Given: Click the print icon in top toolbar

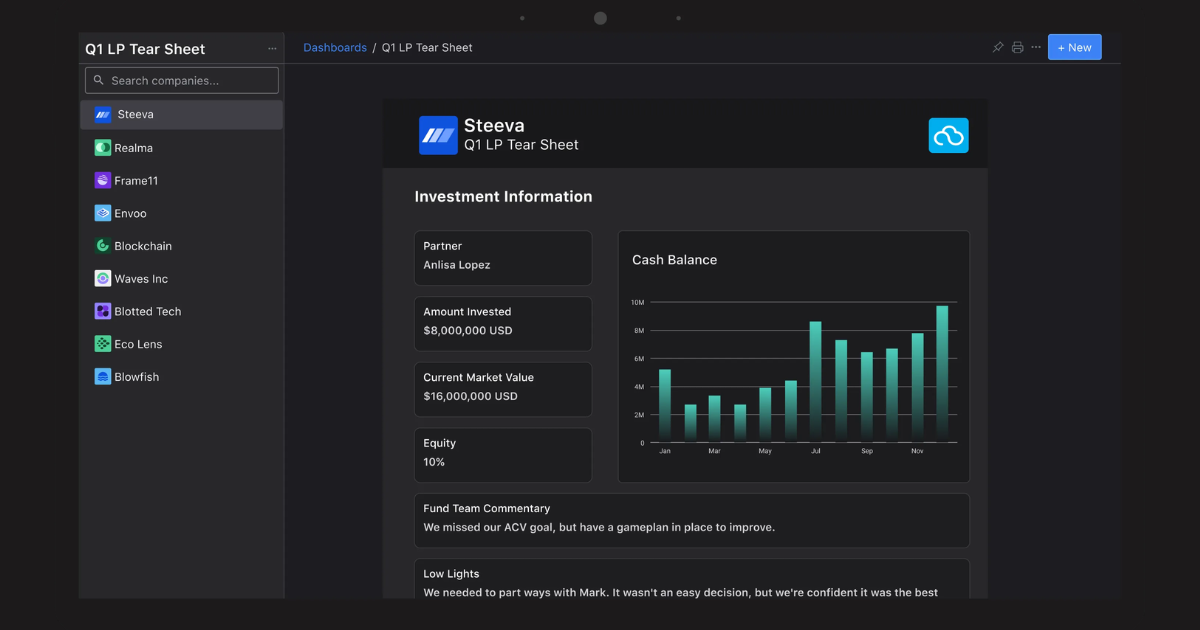Looking at the screenshot, I should click(x=1017, y=47).
